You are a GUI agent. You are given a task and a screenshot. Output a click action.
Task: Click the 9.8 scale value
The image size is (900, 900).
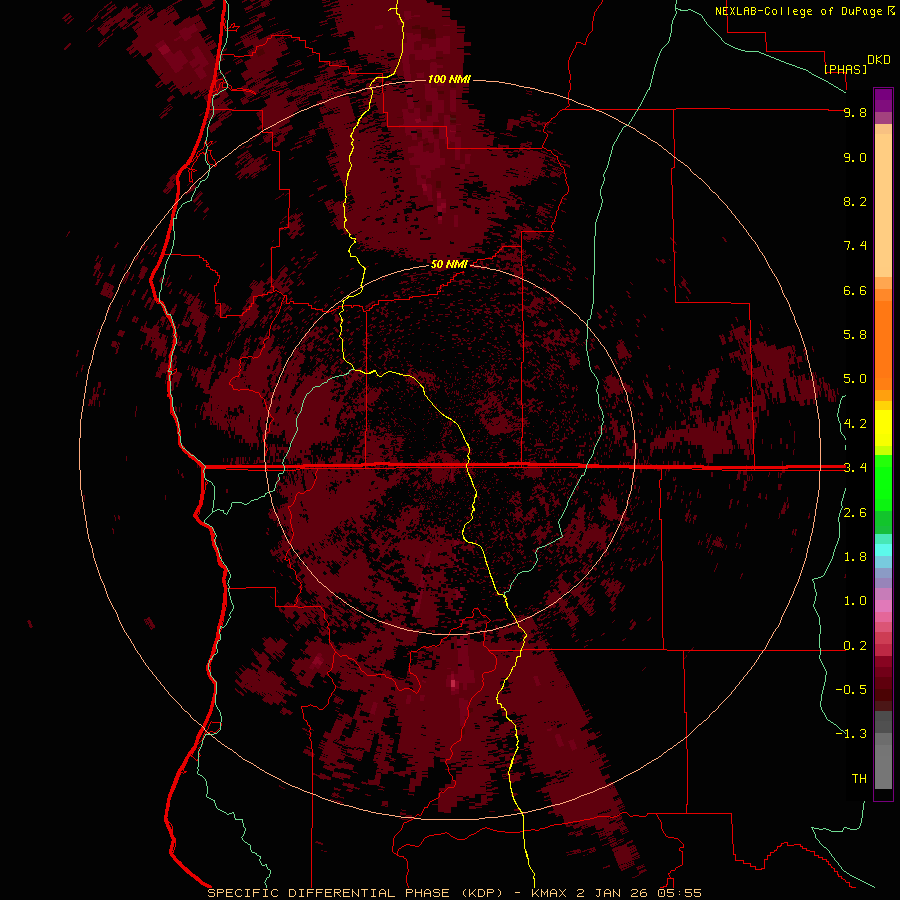click(x=855, y=112)
